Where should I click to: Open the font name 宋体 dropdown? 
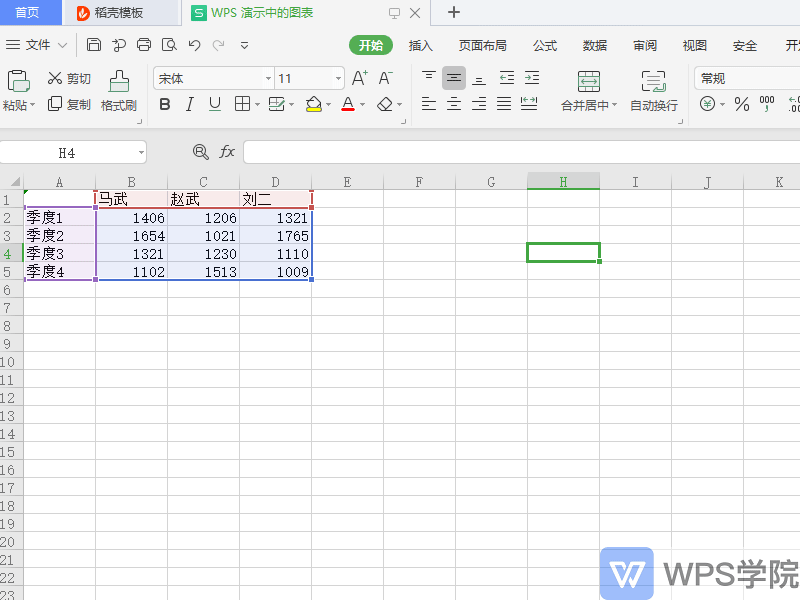[x=268, y=79]
